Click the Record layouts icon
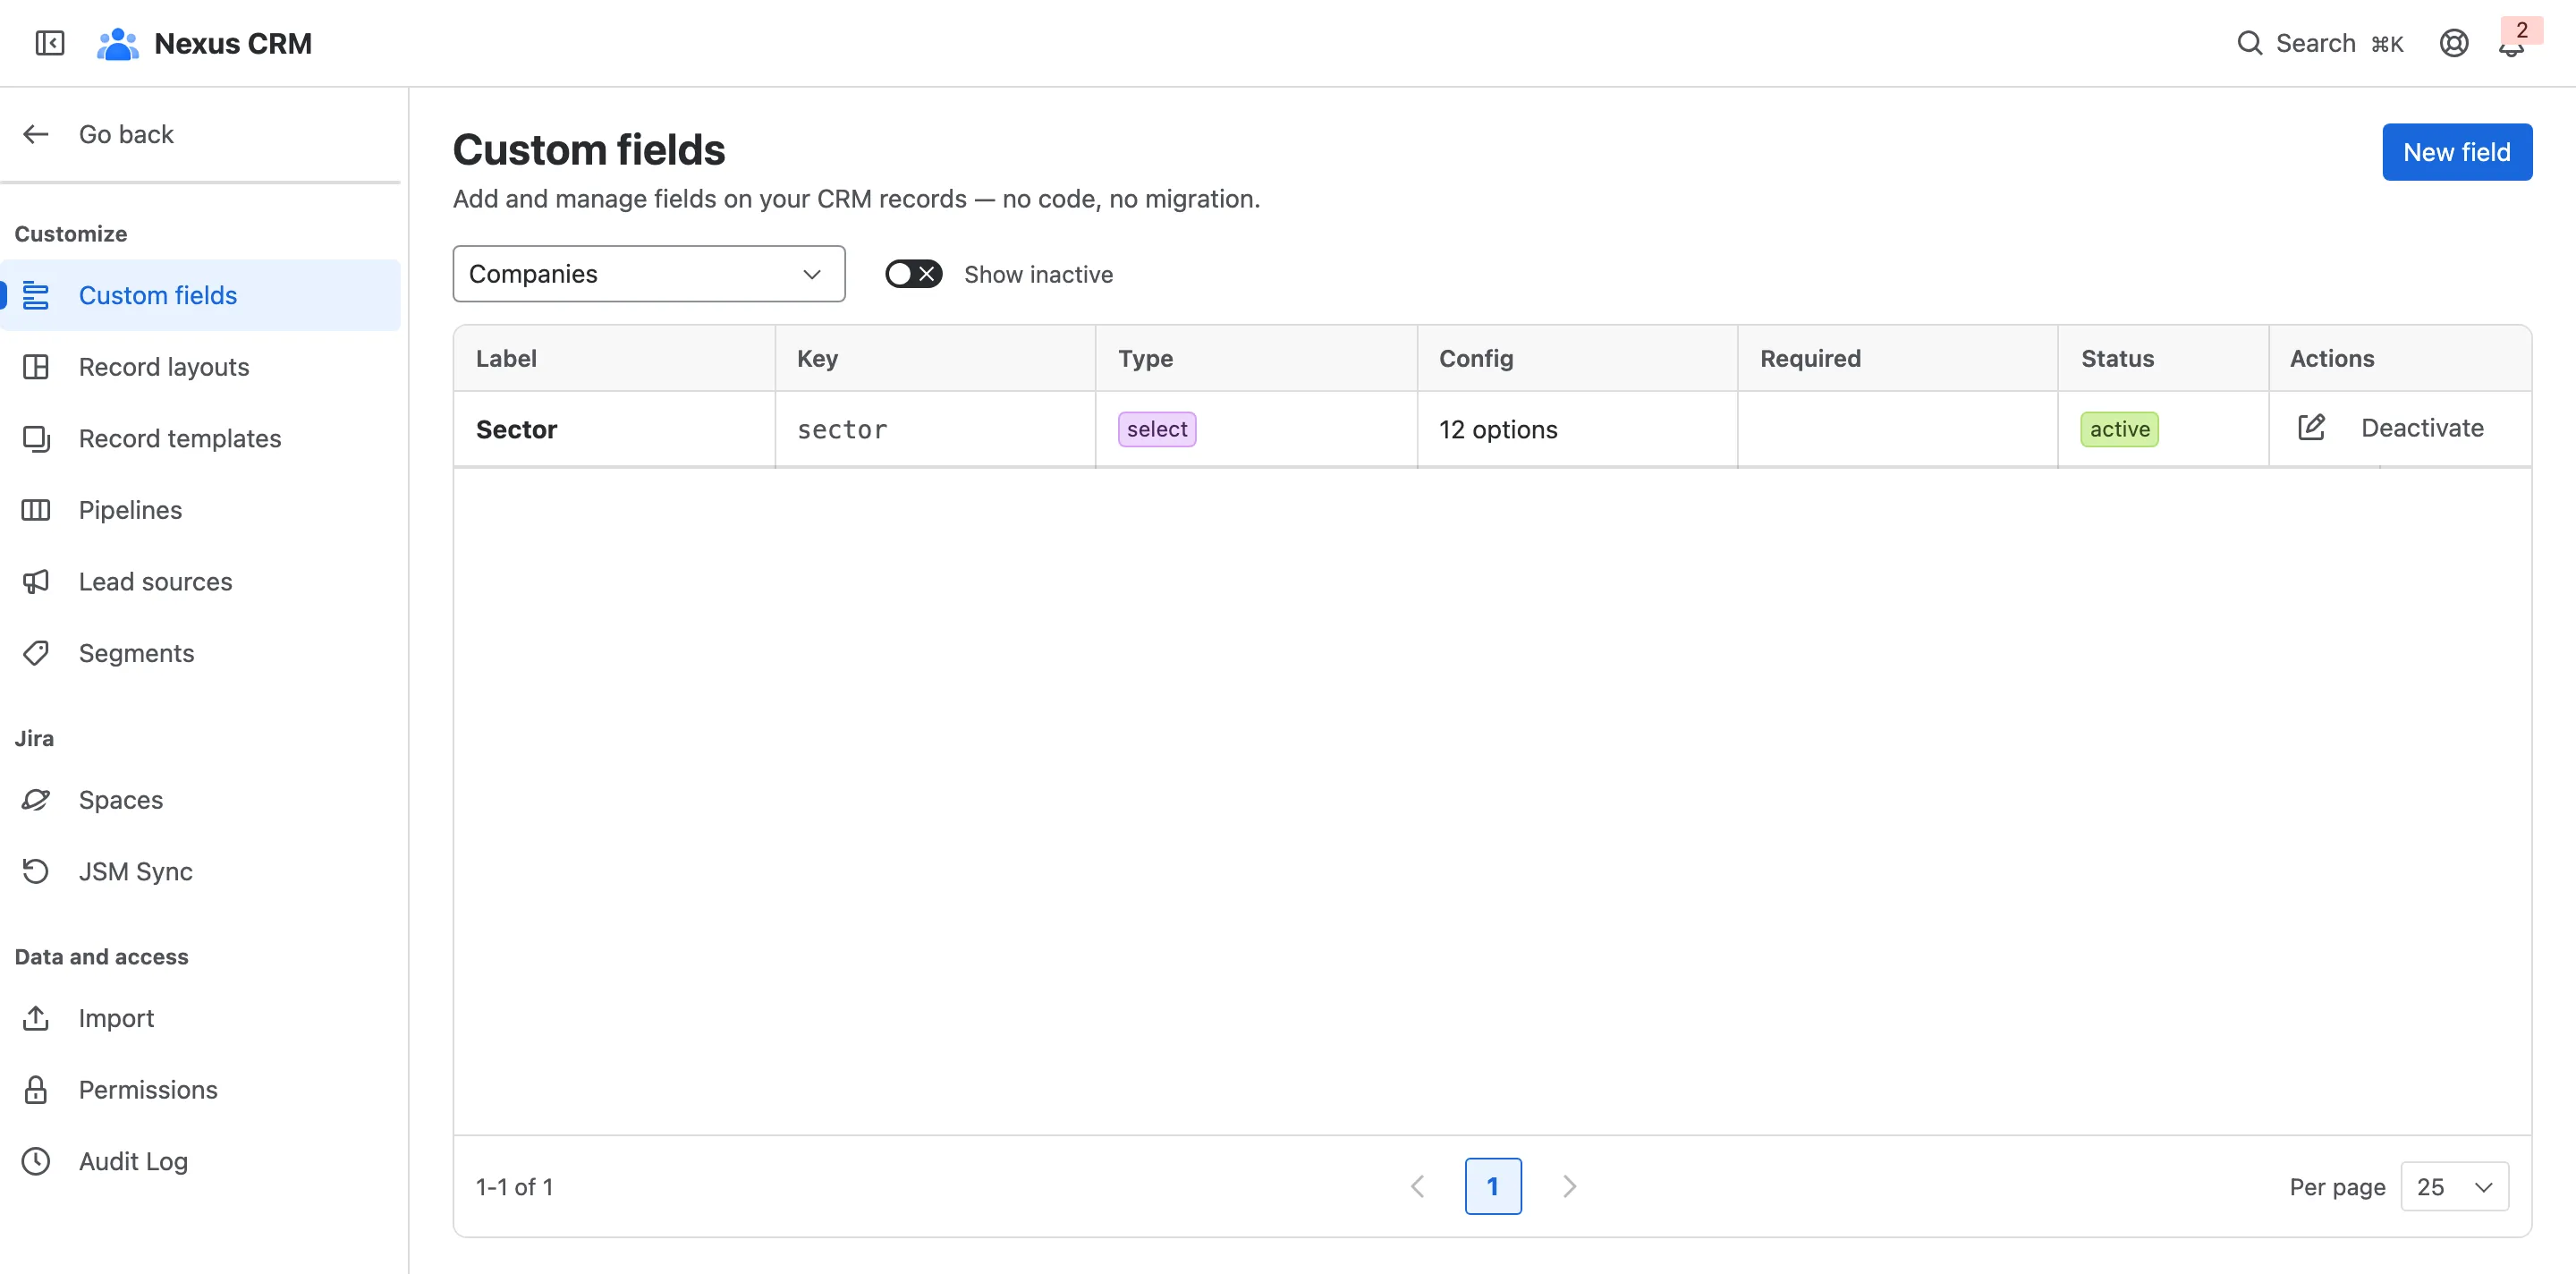 pyautogui.click(x=36, y=367)
